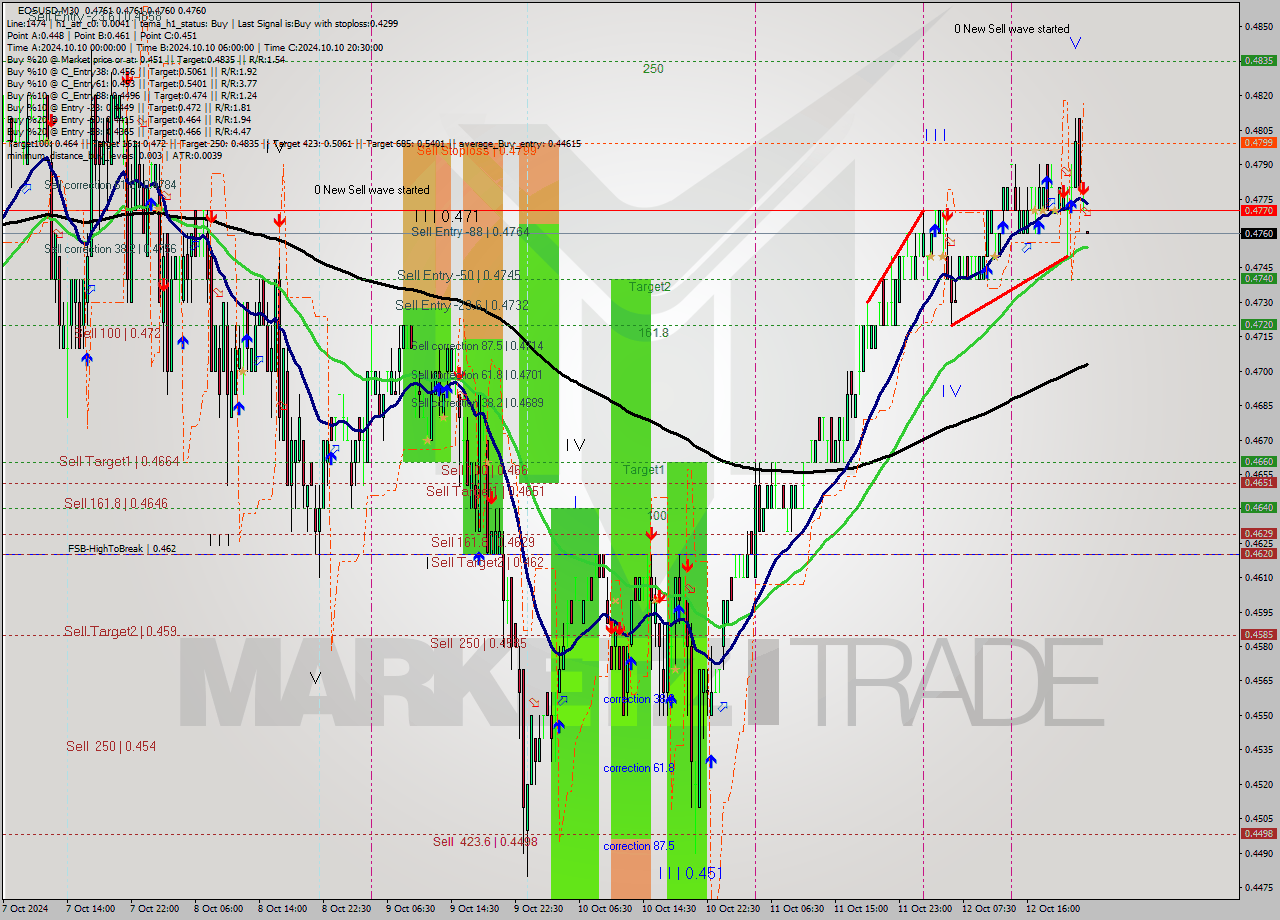The height and width of the screenshot is (920, 1280).
Task: Click the 'Sell 250 | 0.454' label
Action: click(111, 746)
